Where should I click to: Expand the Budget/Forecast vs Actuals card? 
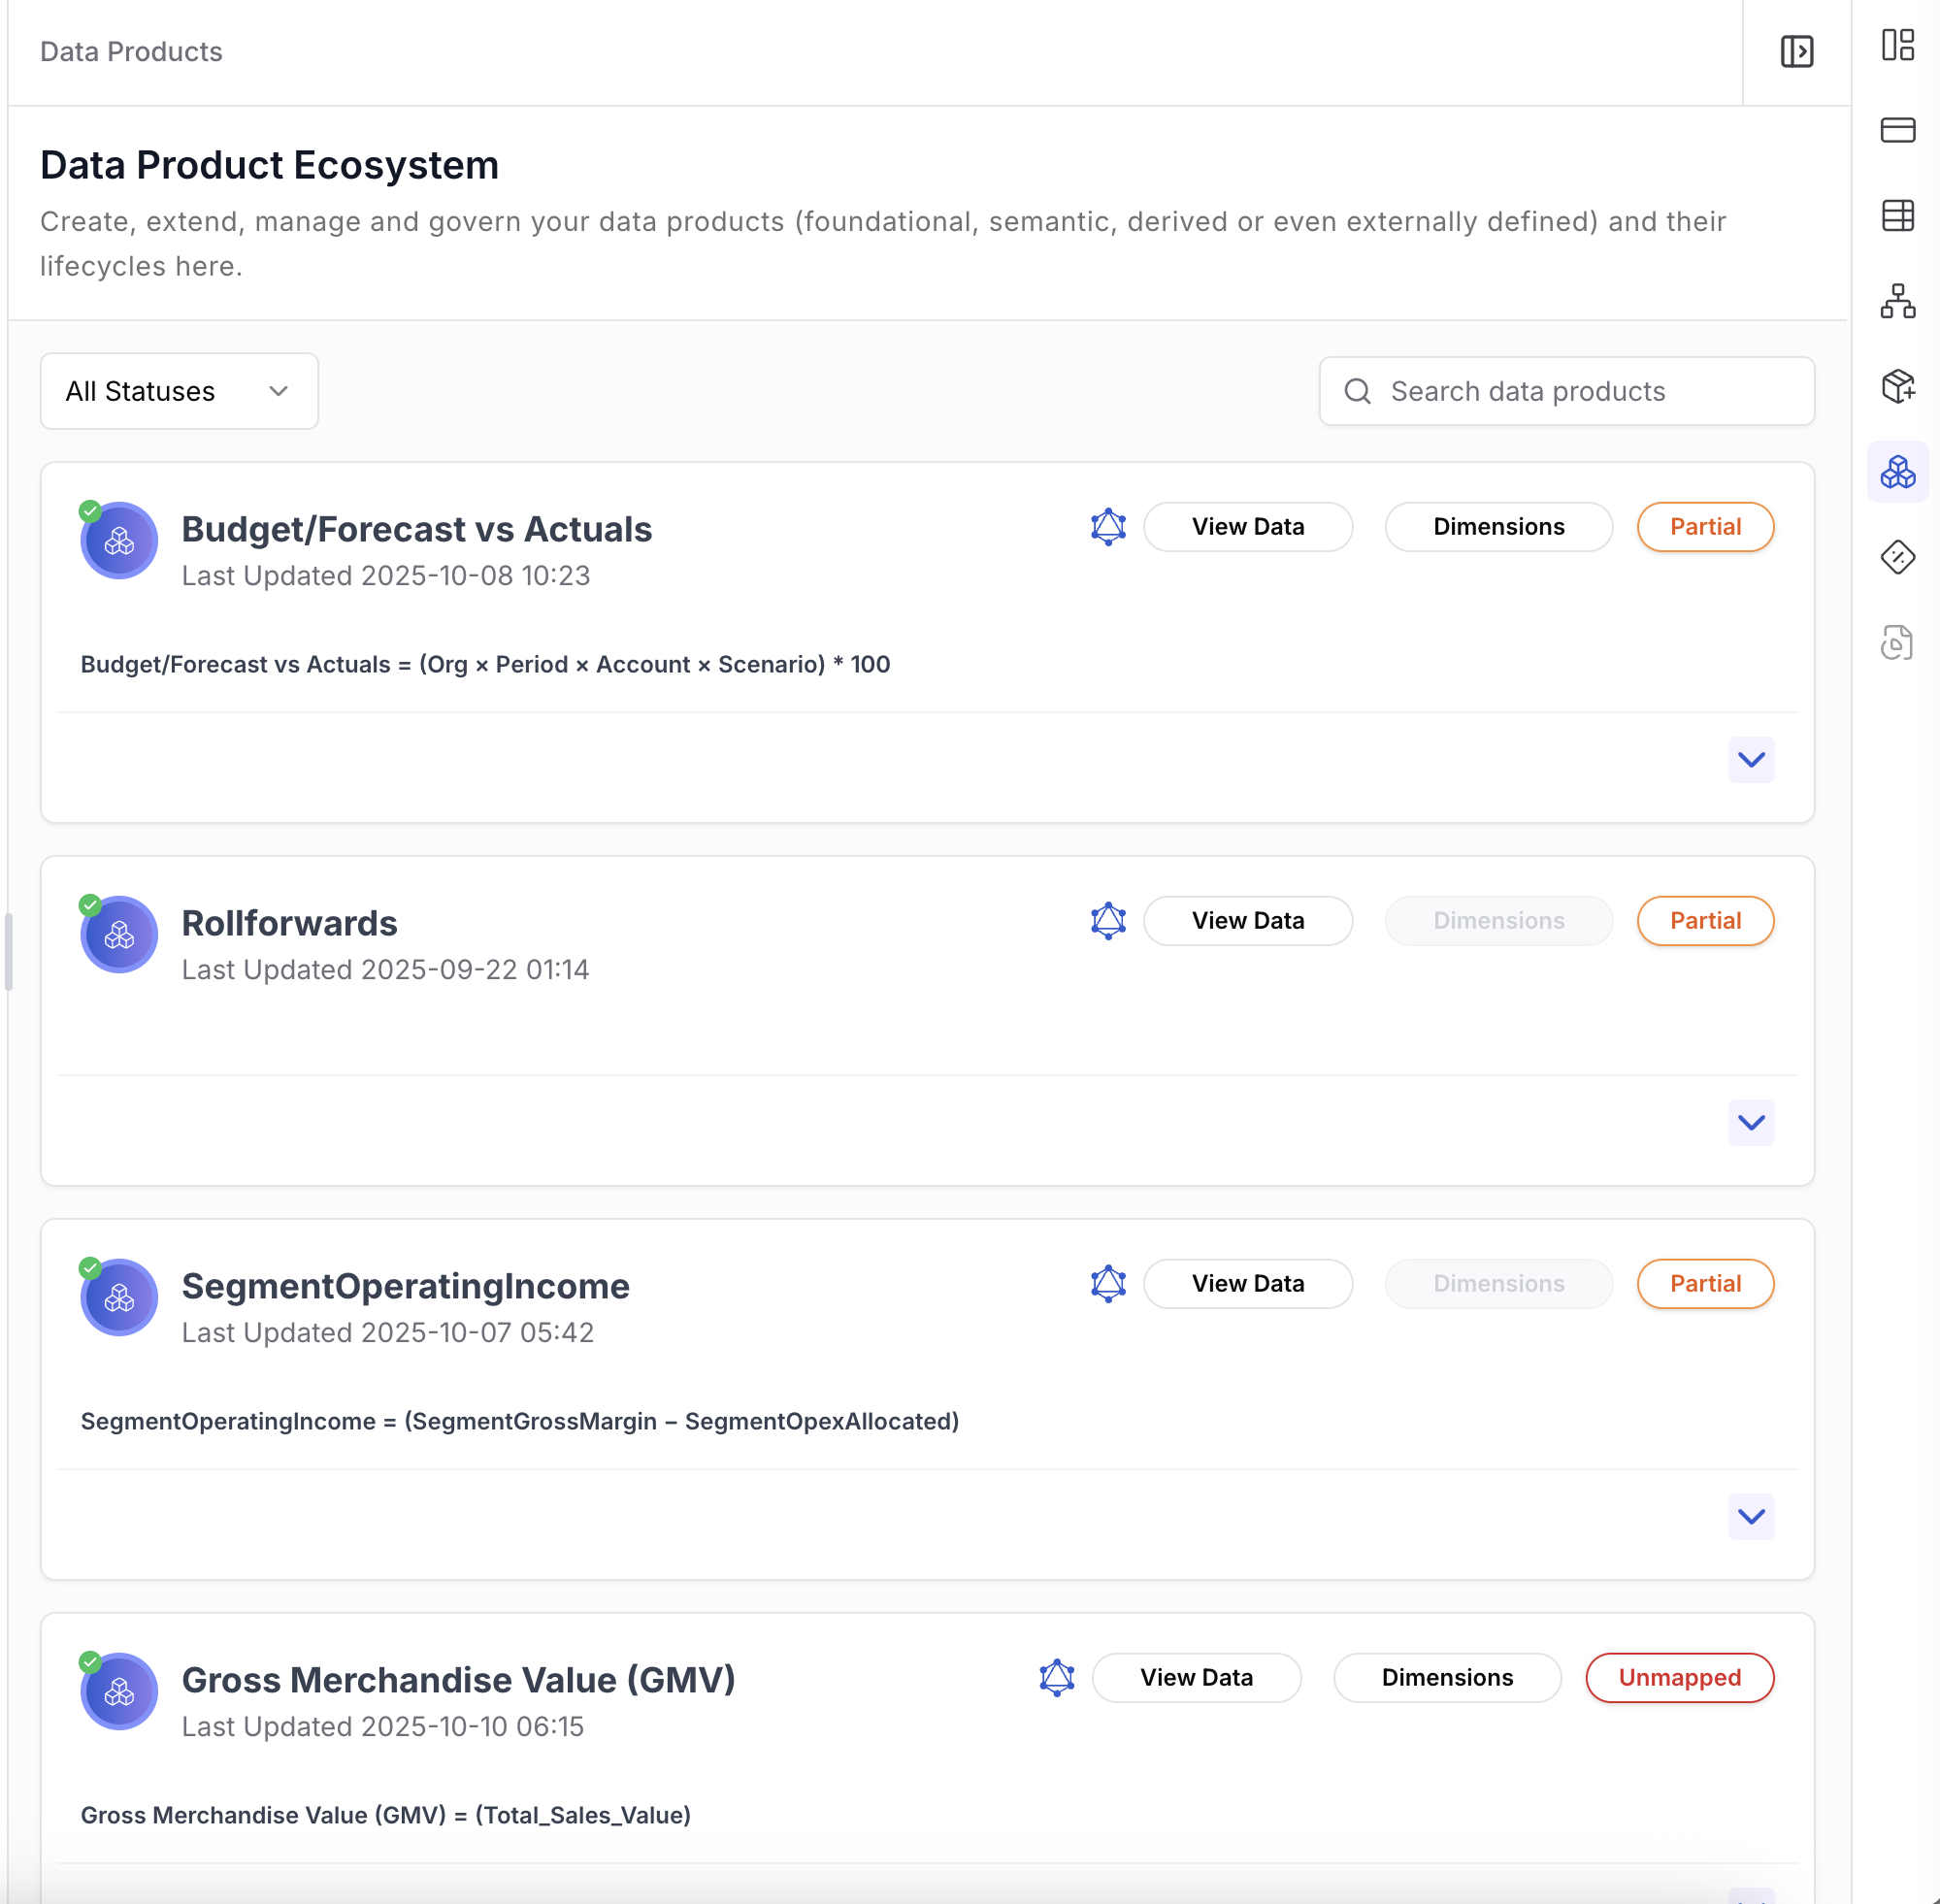[1750, 760]
